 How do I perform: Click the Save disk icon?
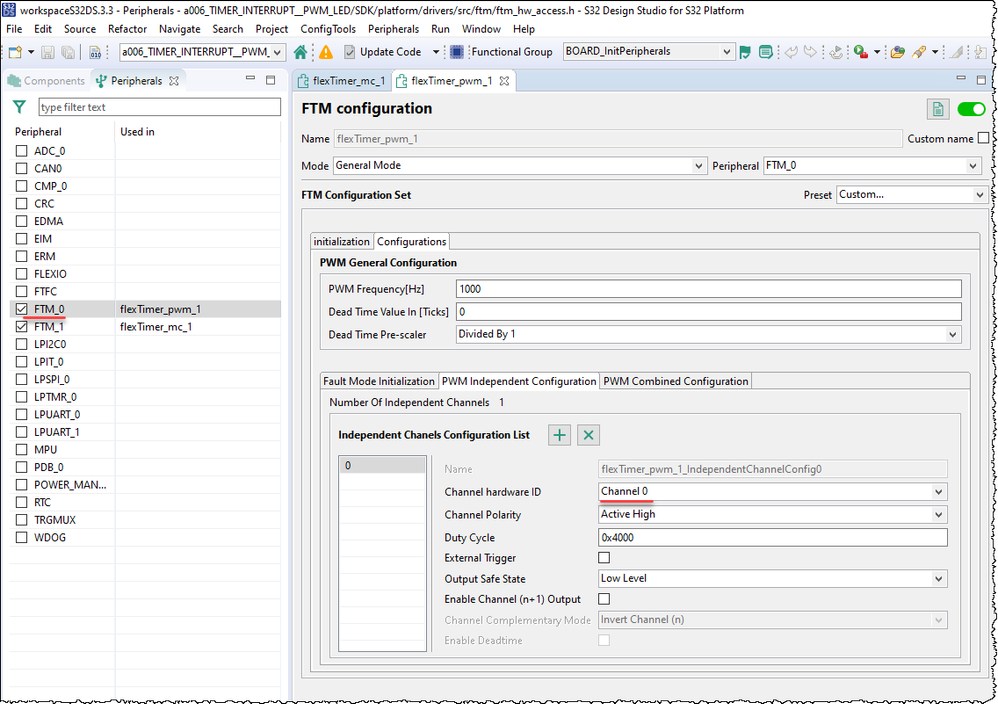pos(48,52)
